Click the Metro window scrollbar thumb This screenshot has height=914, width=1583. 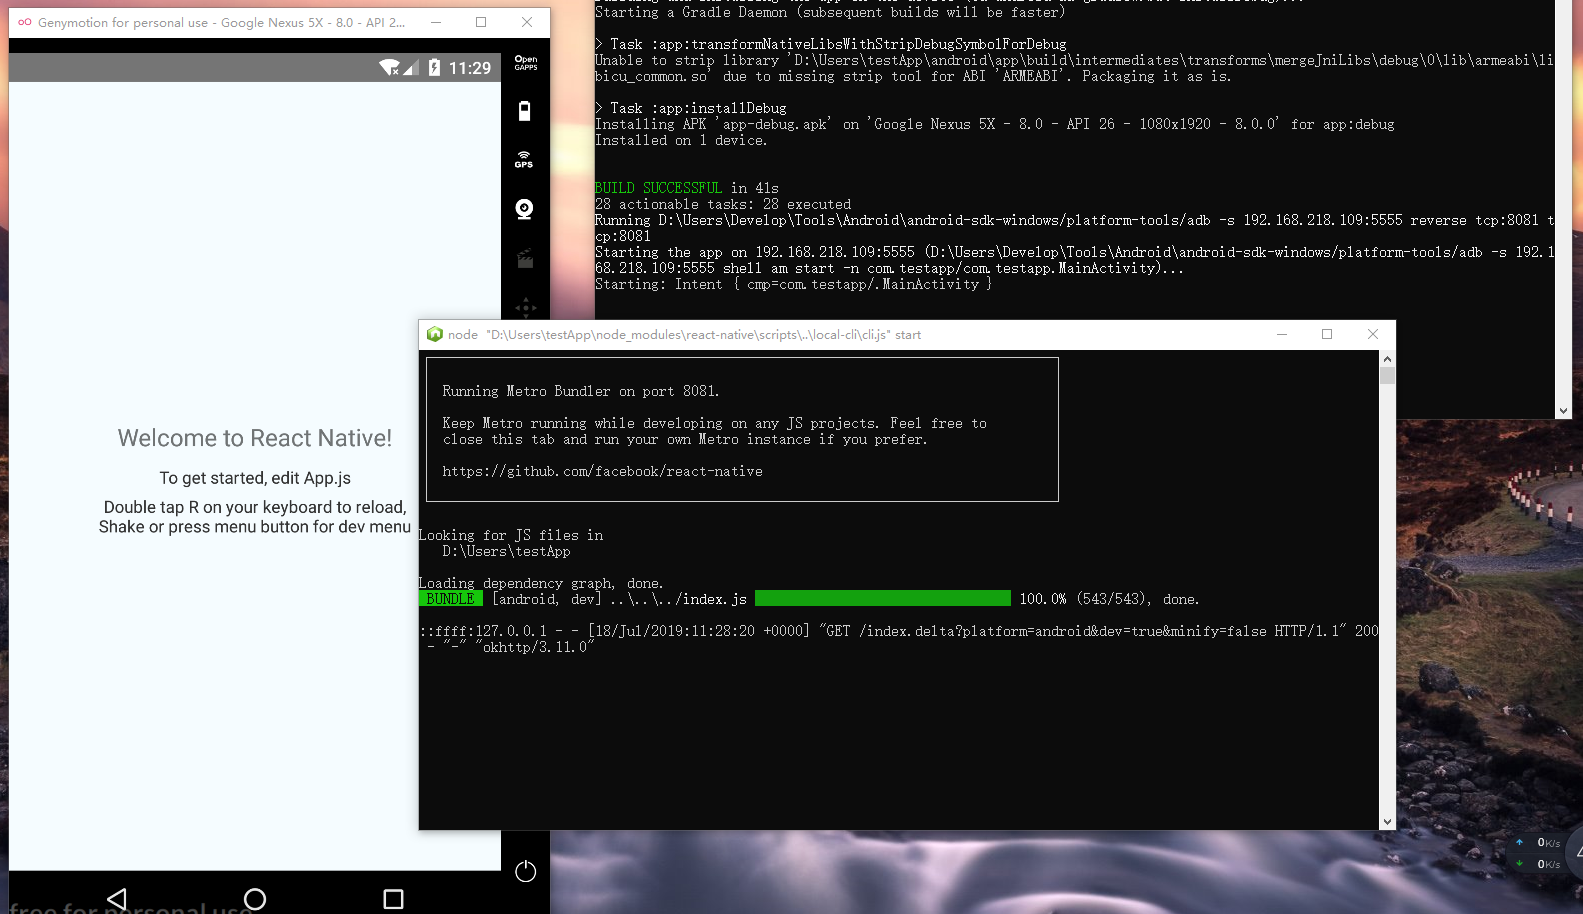click(x=1387, y=376)
